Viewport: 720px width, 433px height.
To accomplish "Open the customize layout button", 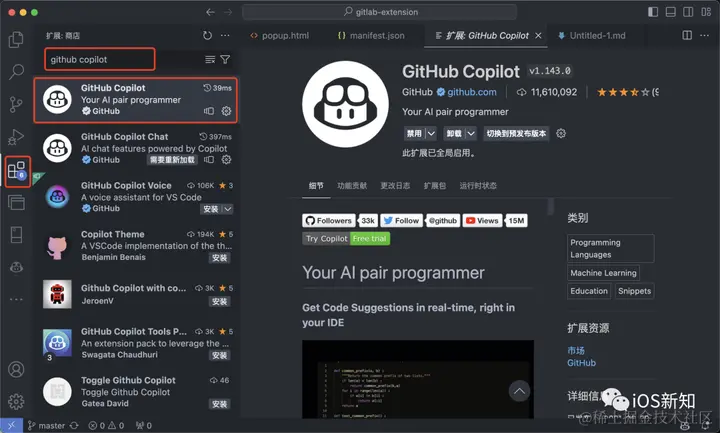I will pyautogui.click(x=706, y=12).
